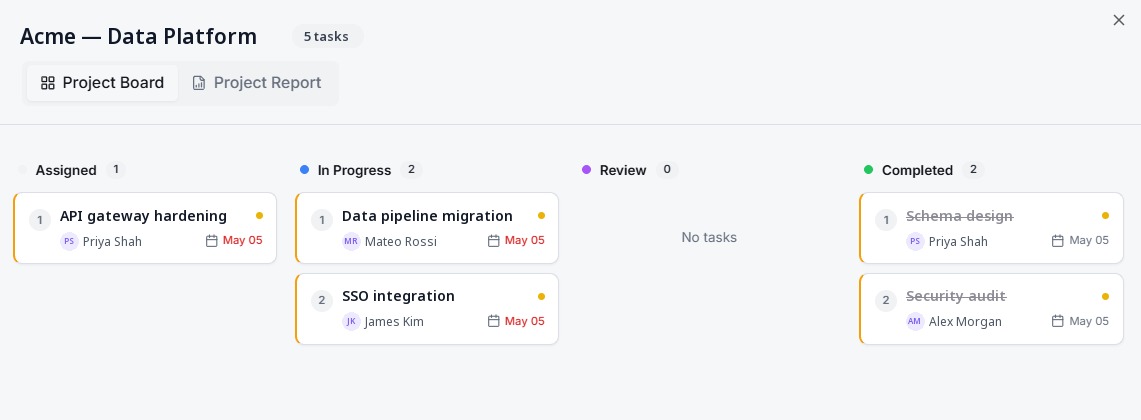Click May 05 date on Schema design
1141x420 pixels.
1089,240
